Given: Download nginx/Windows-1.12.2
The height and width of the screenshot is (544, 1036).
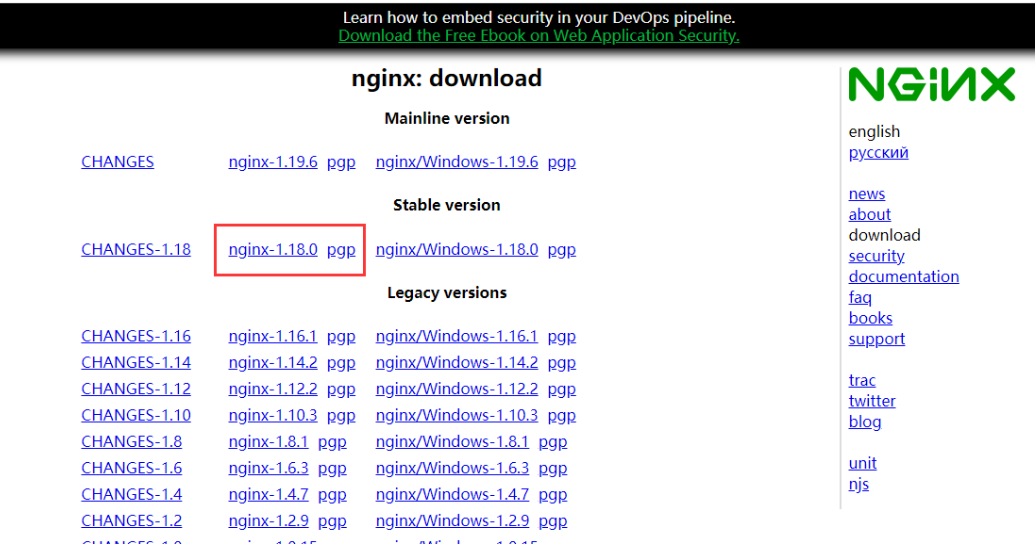Looking at the screenshot, I should point(457,389).
